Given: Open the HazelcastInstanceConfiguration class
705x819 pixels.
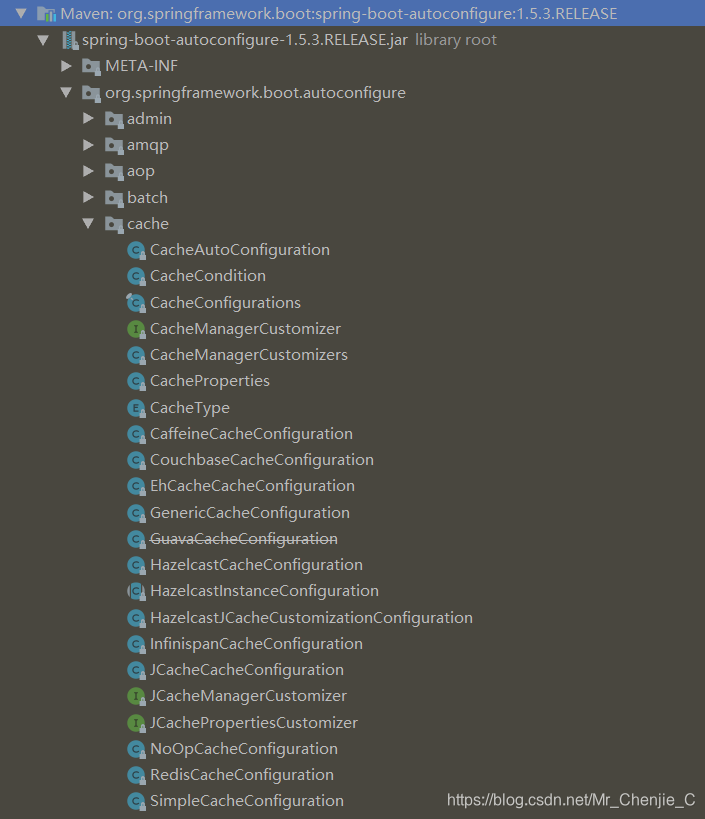Looking at the screenshot, I should [265, 591].
